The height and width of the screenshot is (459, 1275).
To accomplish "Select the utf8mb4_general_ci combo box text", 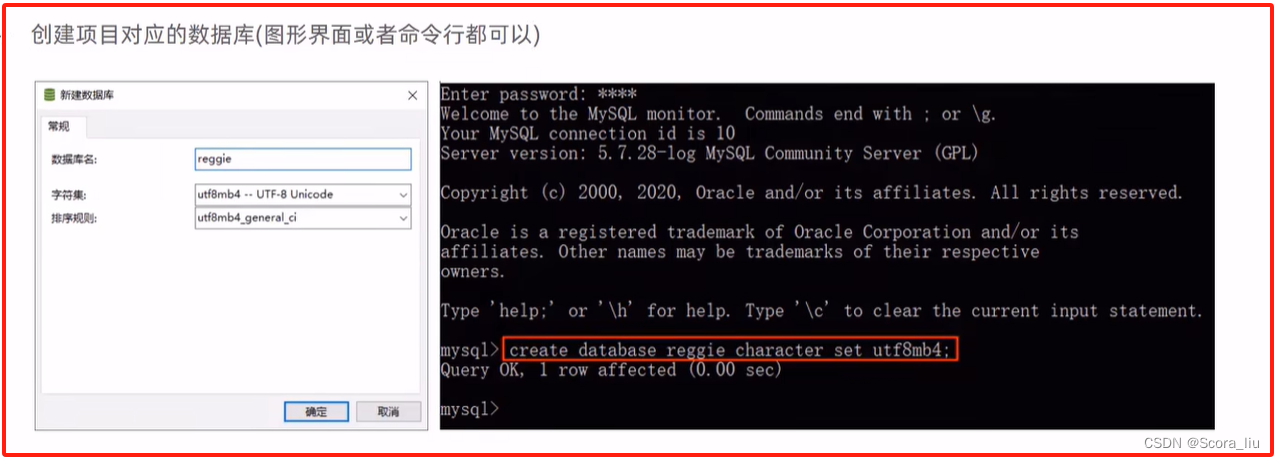I will tap(247, 218).
